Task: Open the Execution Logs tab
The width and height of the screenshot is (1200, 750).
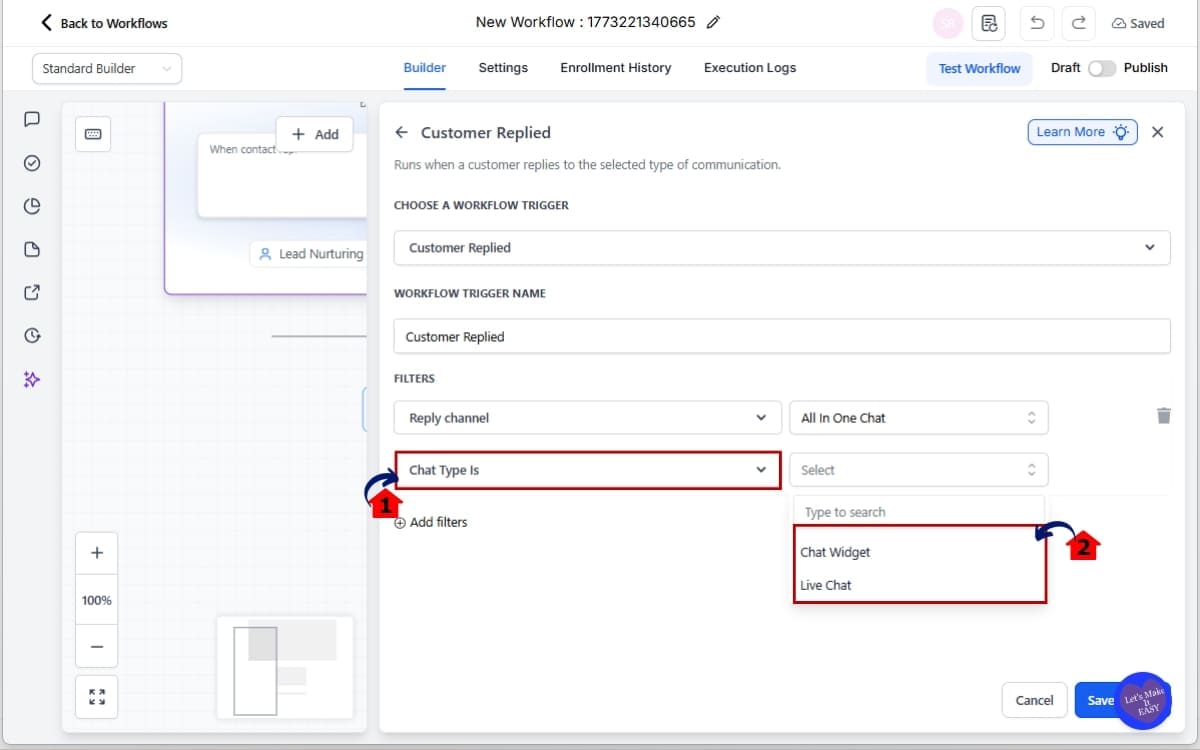Action: click(749, 68)
